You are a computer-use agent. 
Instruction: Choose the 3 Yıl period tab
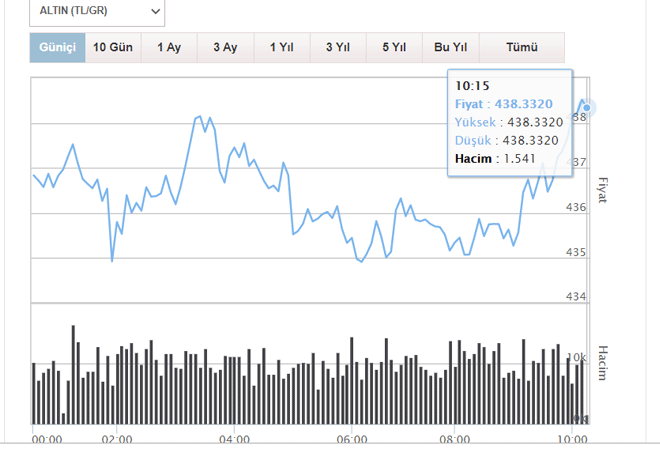[x=337, y=48]
